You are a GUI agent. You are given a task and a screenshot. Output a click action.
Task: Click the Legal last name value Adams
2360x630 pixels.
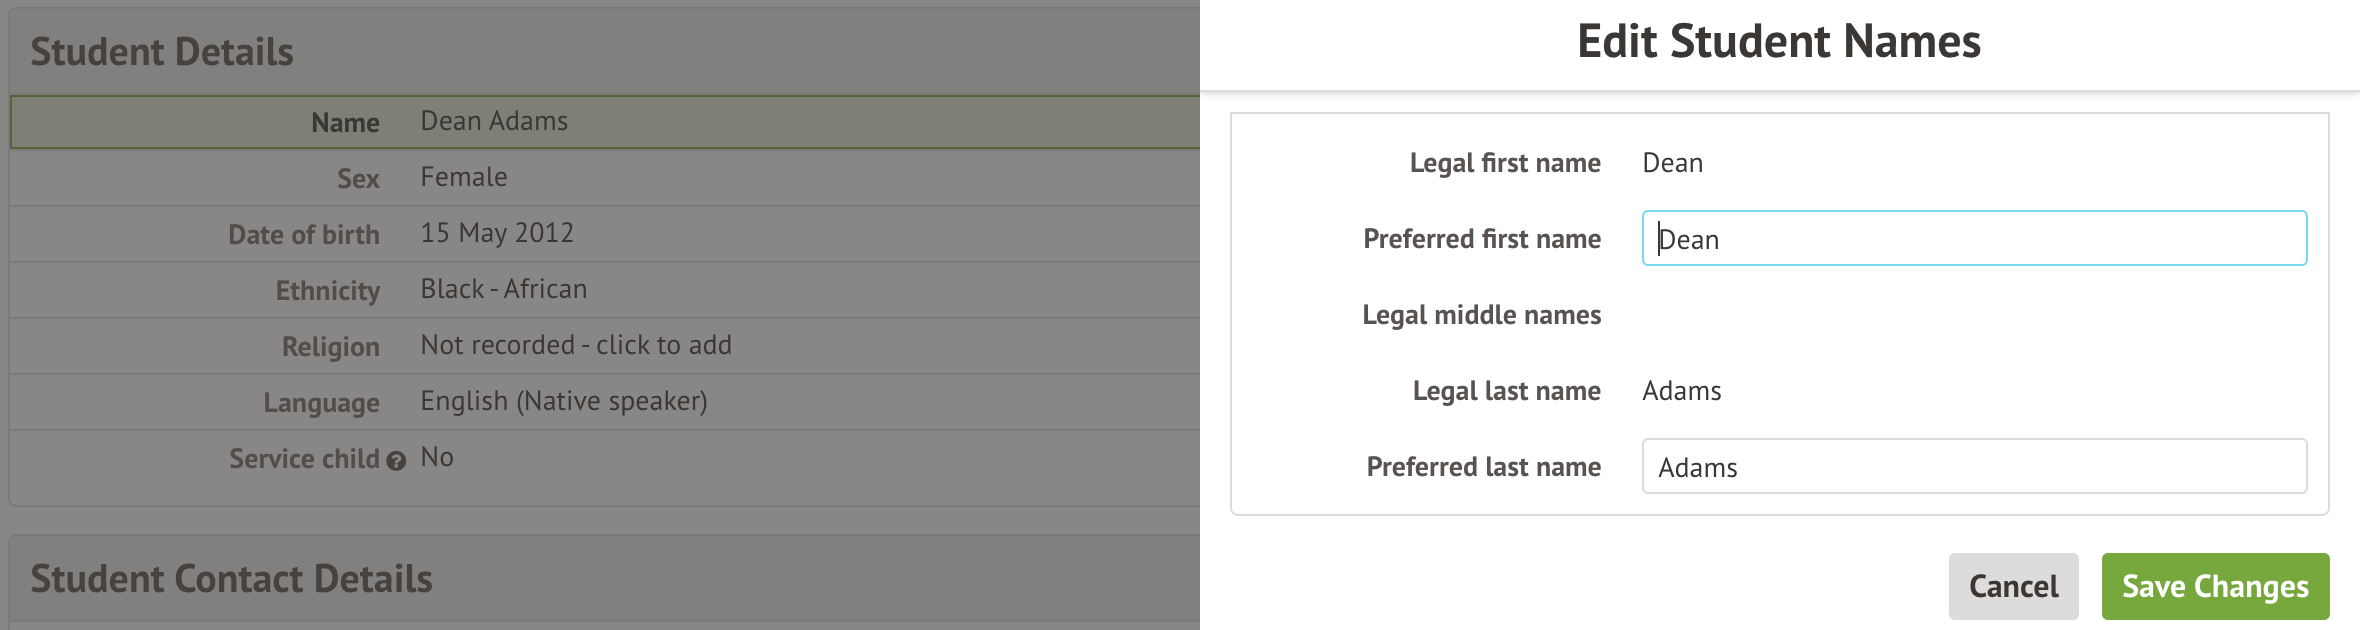[x=1681, y=391]
